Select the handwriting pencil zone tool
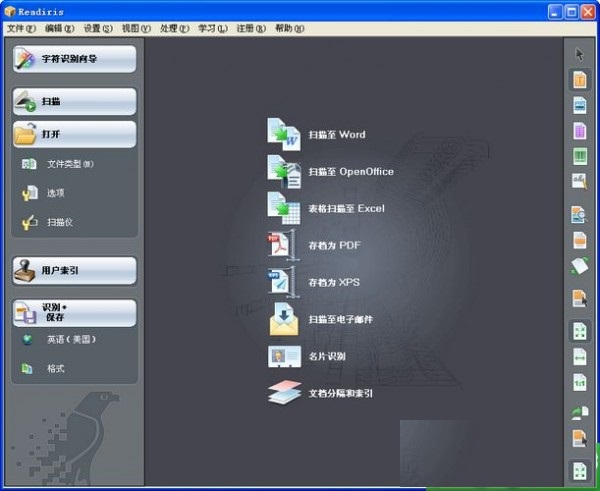Viewport: 600px width, 491px height. click(x=580, y=181)
